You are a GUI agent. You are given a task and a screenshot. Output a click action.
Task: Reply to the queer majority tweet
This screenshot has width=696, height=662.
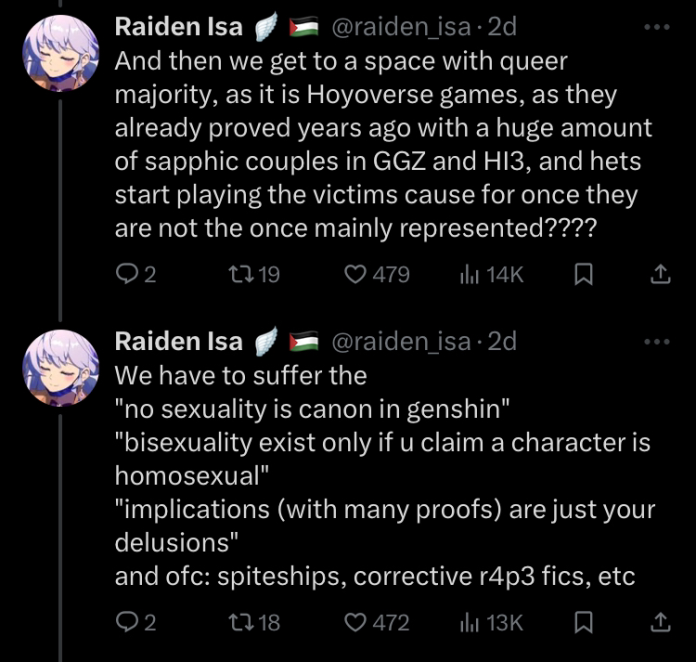tap(126, 274)
